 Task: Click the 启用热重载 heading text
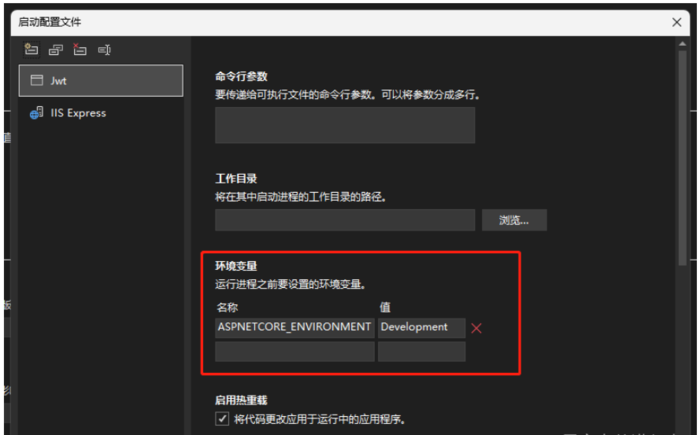coord(241,400)
